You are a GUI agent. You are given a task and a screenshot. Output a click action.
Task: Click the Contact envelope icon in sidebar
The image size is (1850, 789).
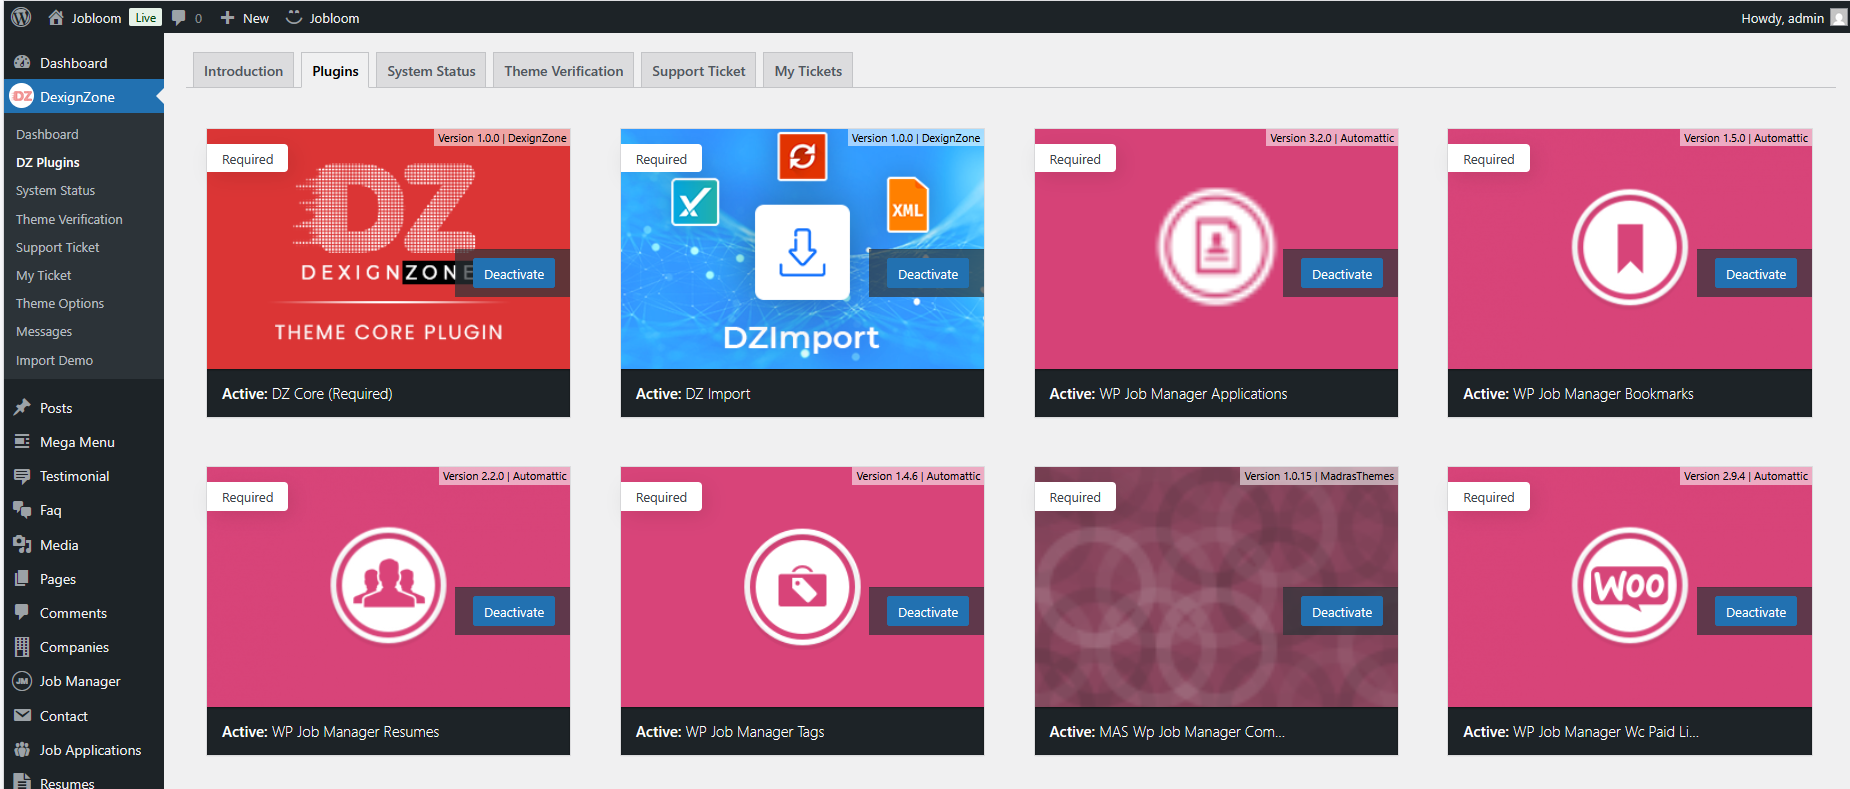pos(22,716)
